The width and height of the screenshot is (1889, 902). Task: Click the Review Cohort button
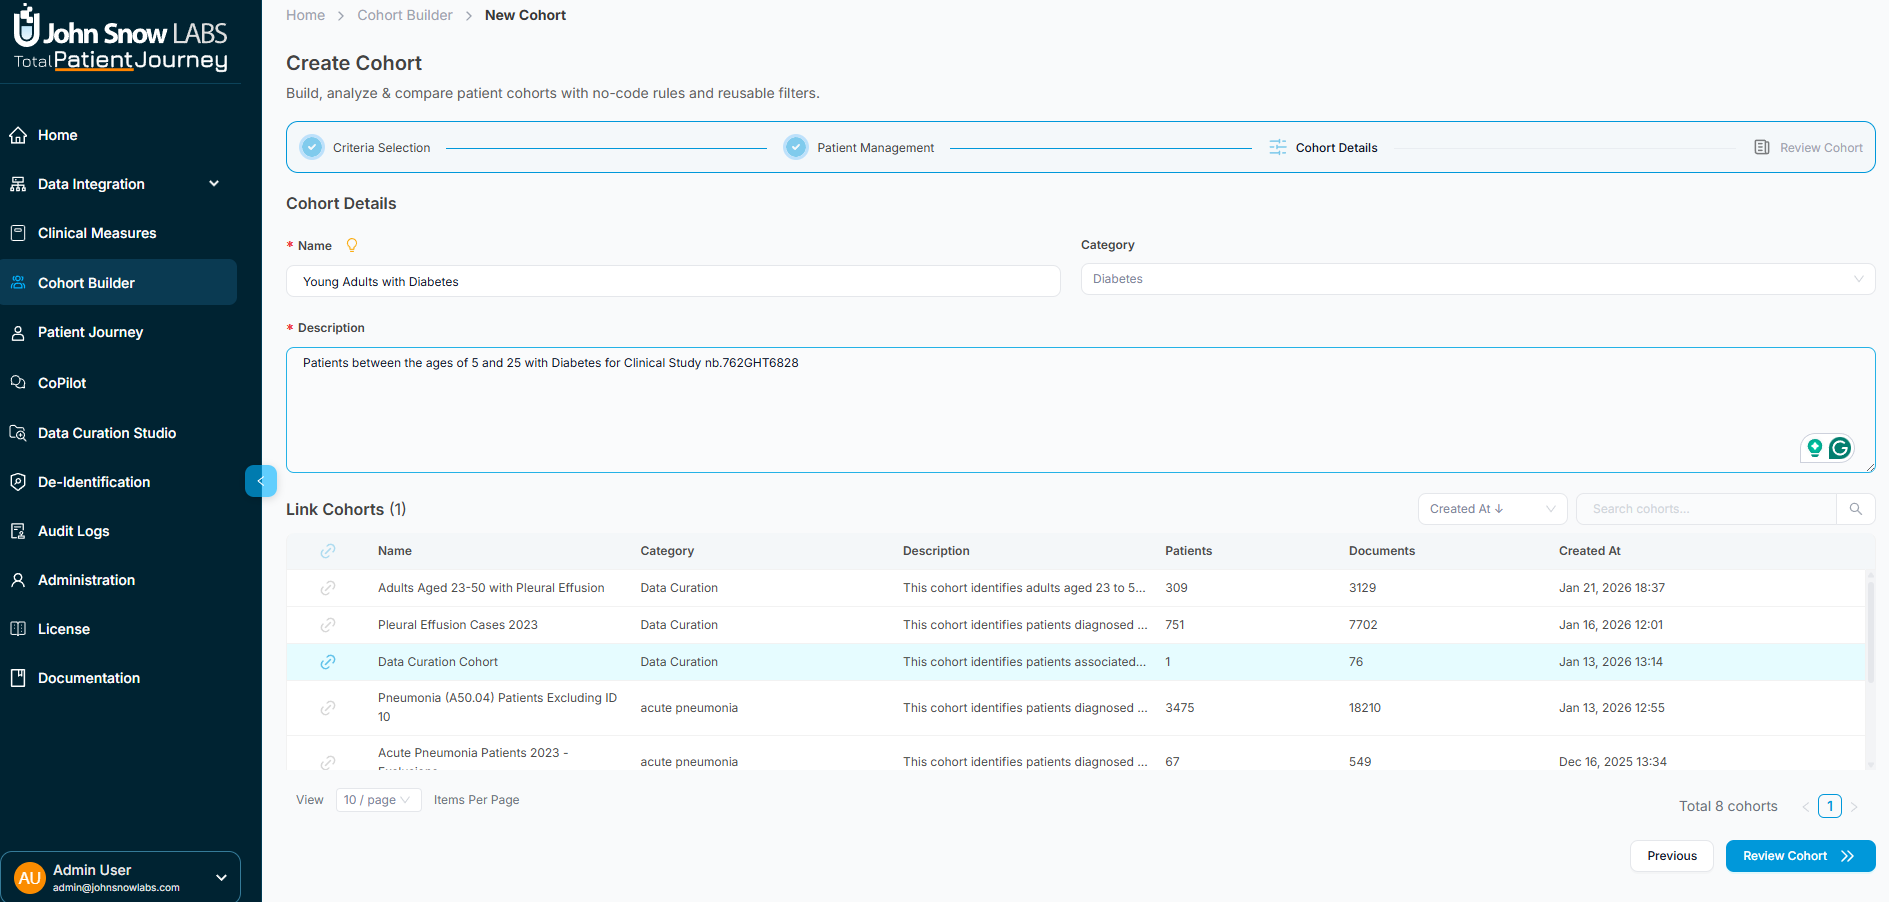(x=1799, y=856)
